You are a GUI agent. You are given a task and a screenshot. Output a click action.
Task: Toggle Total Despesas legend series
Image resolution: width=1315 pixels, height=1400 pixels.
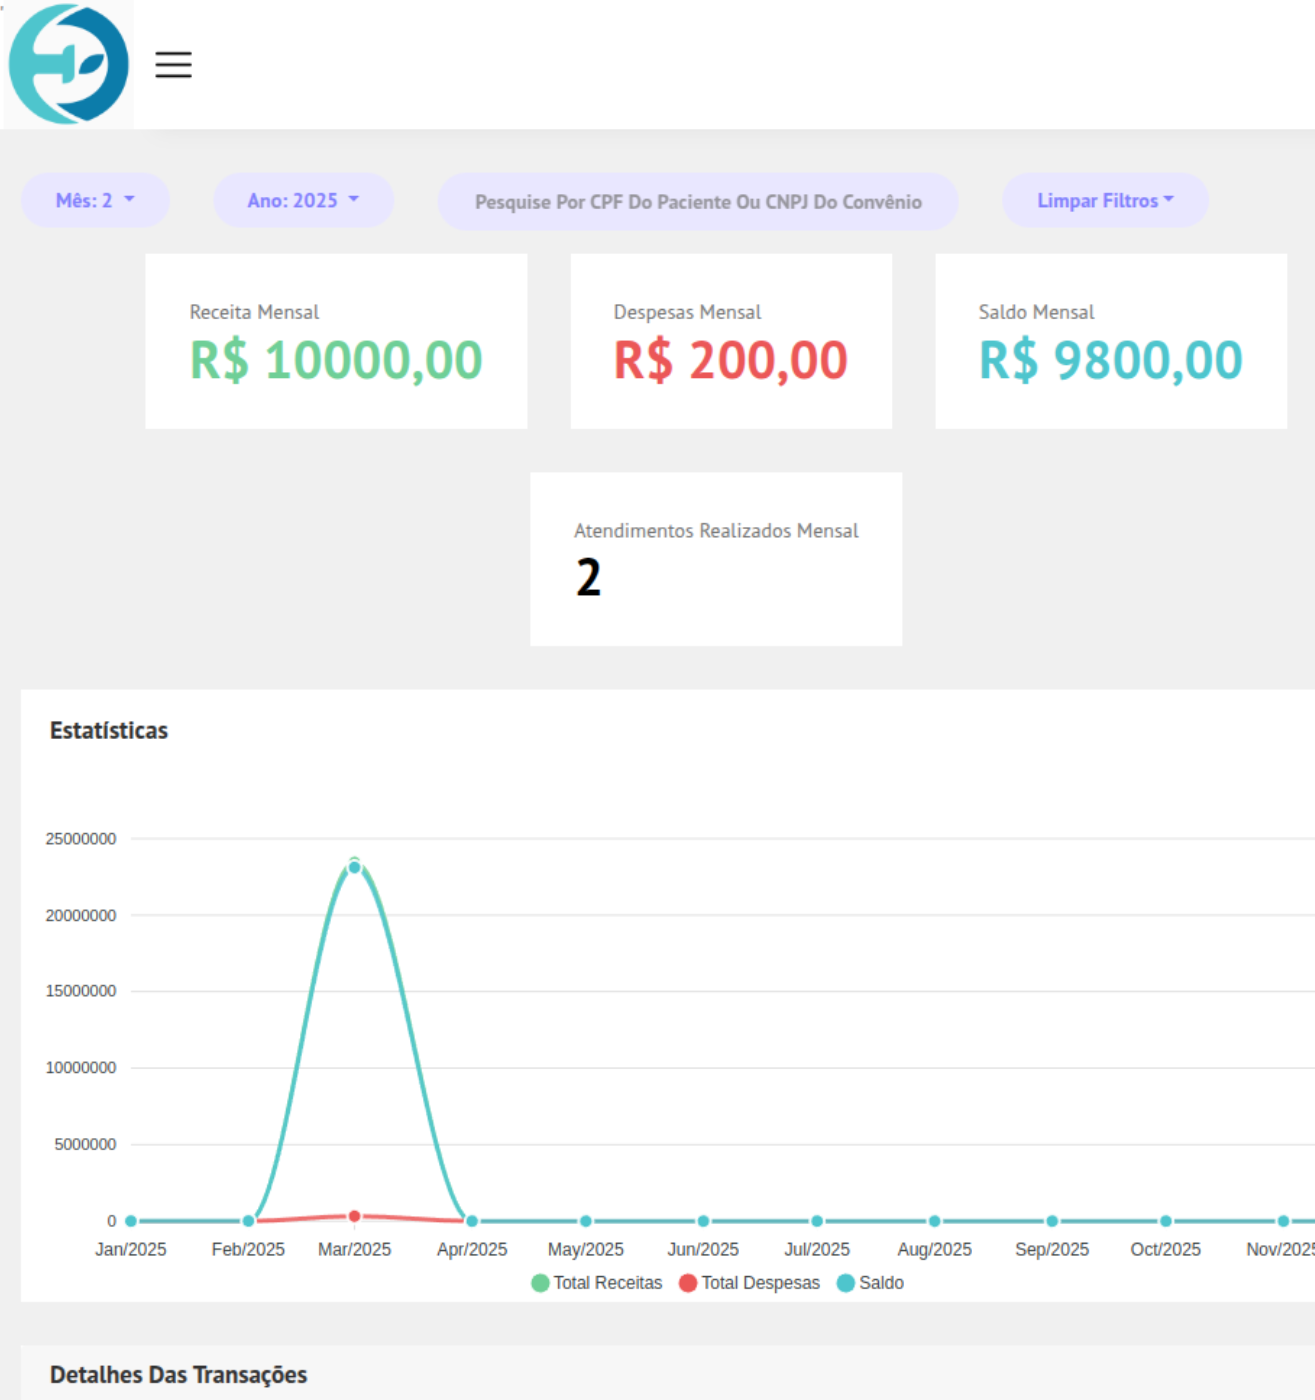tap(749, 1283)
